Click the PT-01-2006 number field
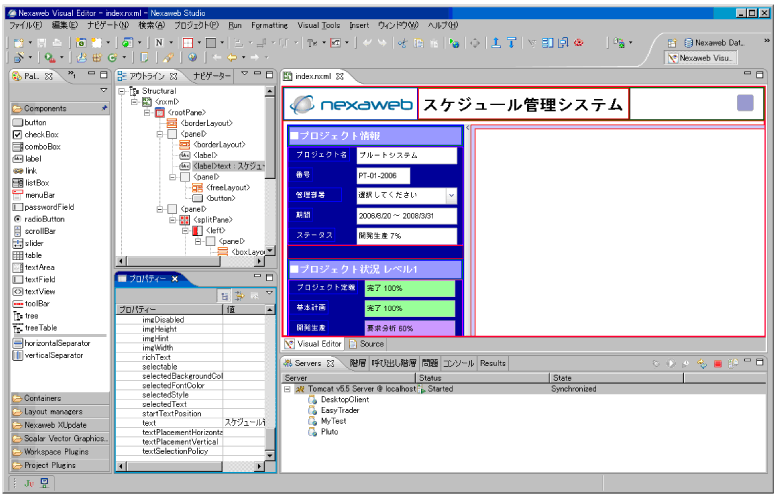 click(383, 176)
